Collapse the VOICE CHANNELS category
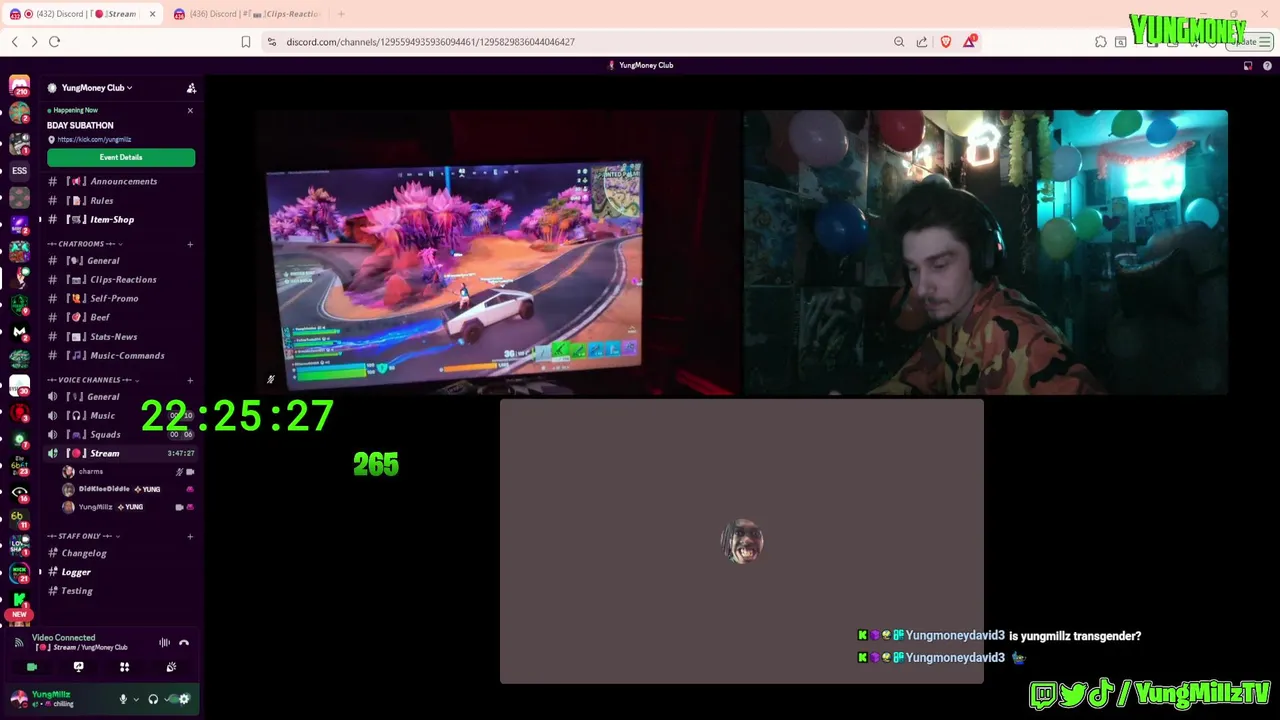 92,380
